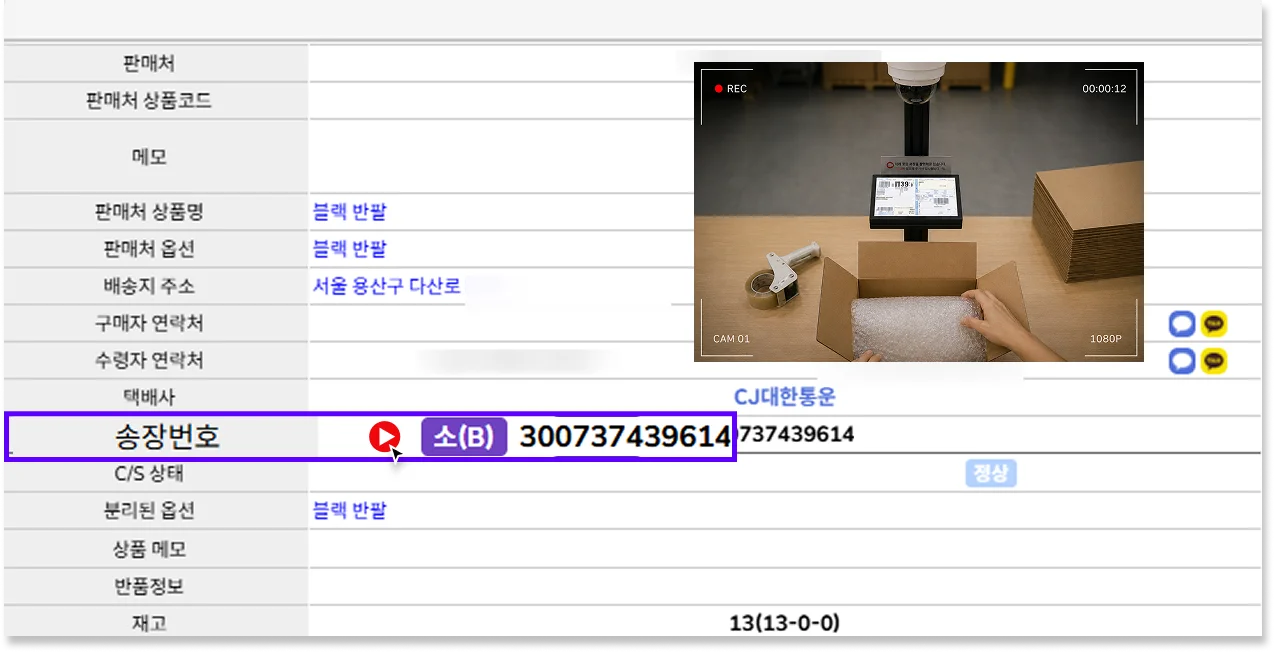Click the 판매처 row label
This screenshot has height=652, width=1274.
pos(148,63)
